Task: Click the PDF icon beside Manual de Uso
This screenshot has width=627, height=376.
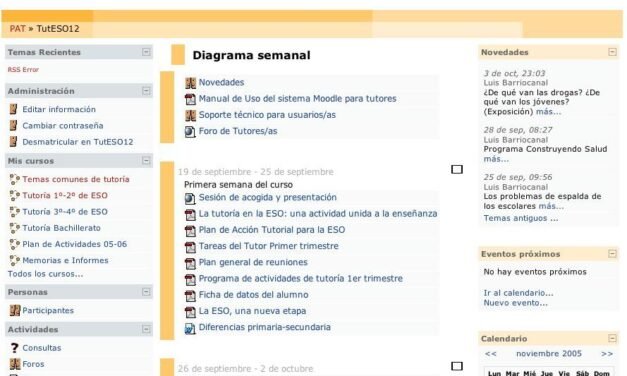Action: tap(190, 99)
